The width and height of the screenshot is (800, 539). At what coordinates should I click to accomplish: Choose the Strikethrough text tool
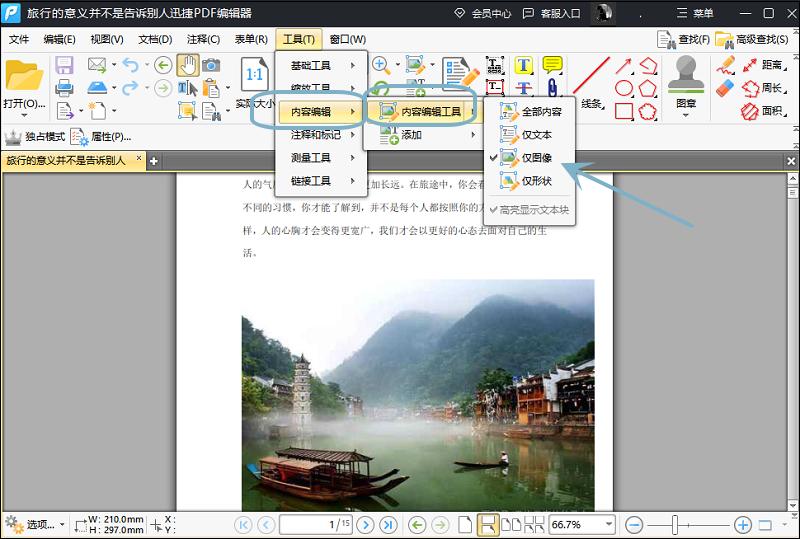[523, 88]
